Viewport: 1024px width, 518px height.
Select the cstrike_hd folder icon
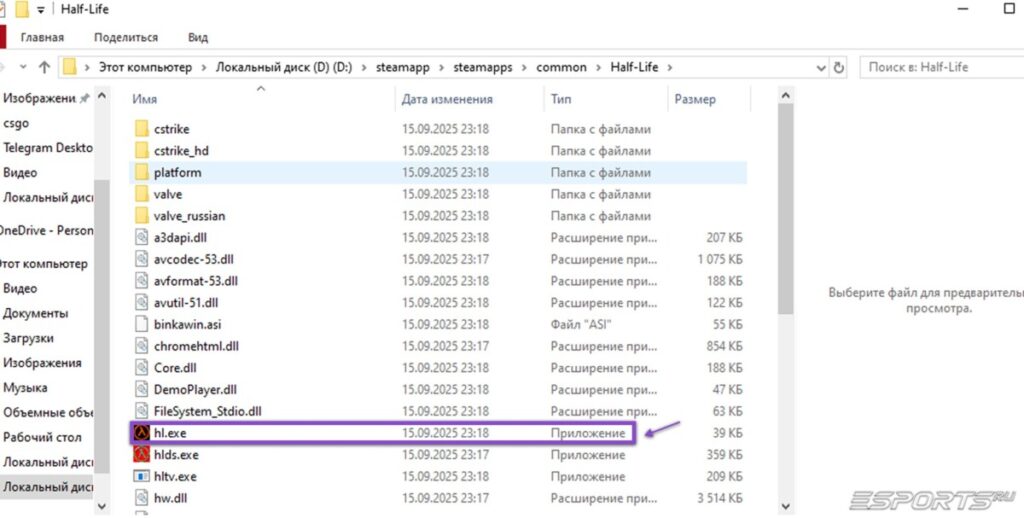pos(142,151)
